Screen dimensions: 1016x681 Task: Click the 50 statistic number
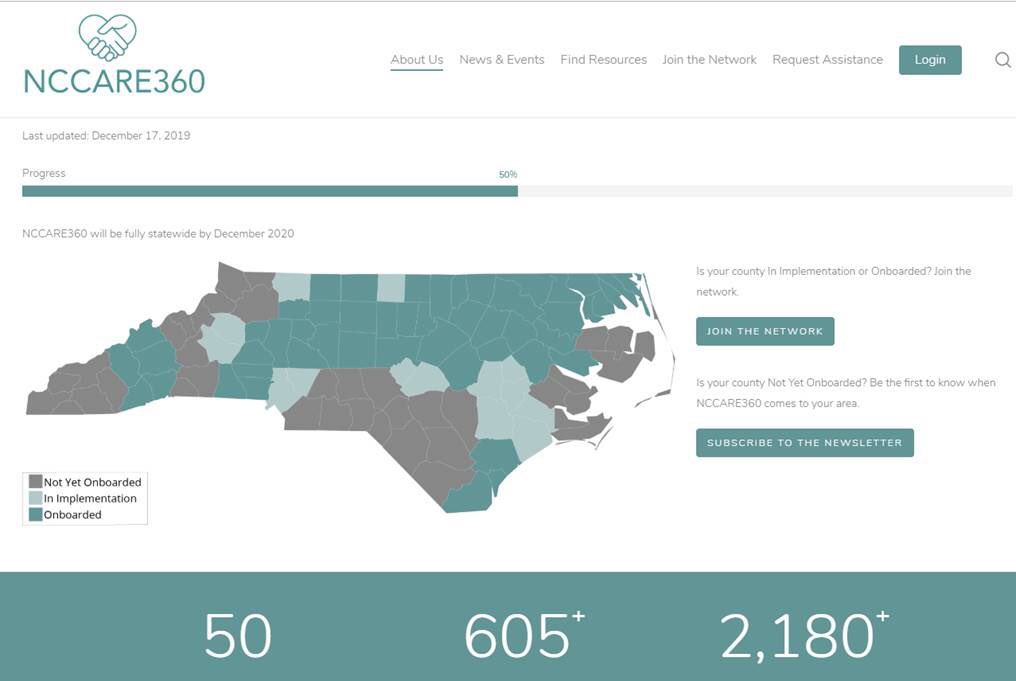coord(237,636)
